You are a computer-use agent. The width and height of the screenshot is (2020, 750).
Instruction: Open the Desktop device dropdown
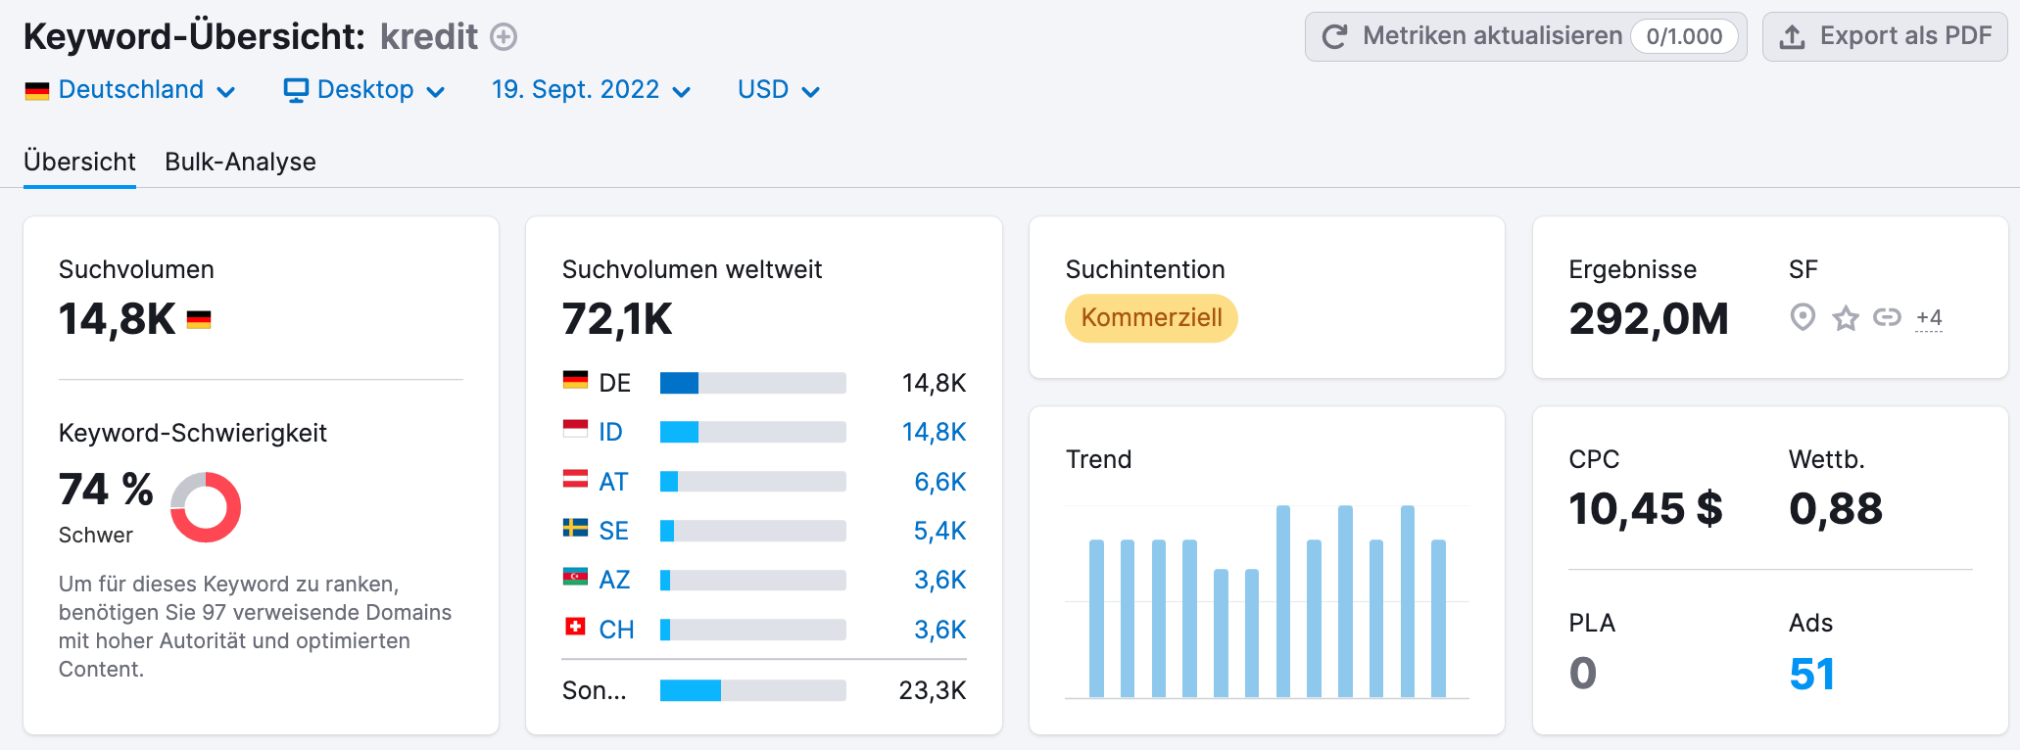coord(364,90)
